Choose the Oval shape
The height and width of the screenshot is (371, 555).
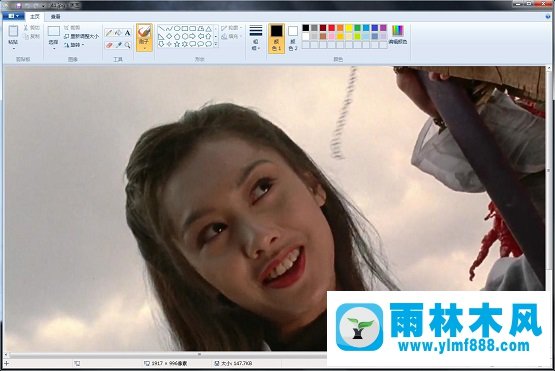point(177,28)
